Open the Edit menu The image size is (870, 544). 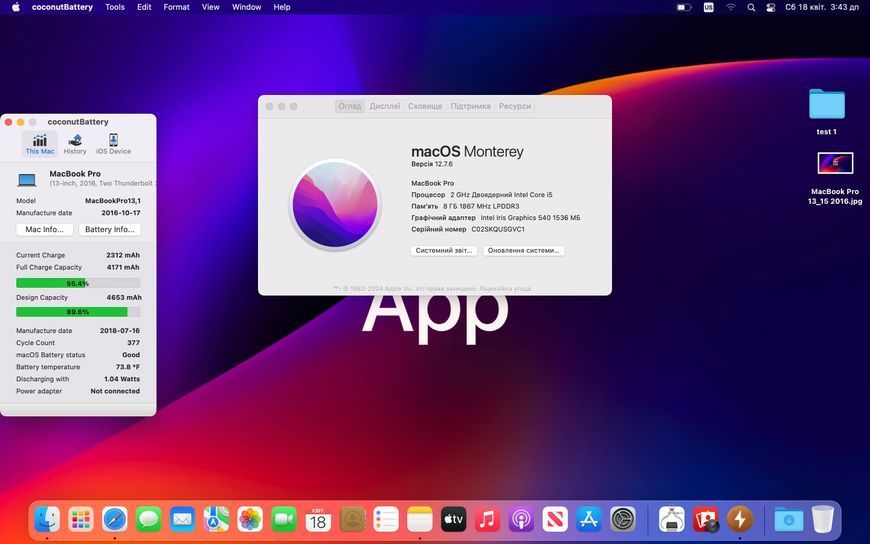pos(144,7)
